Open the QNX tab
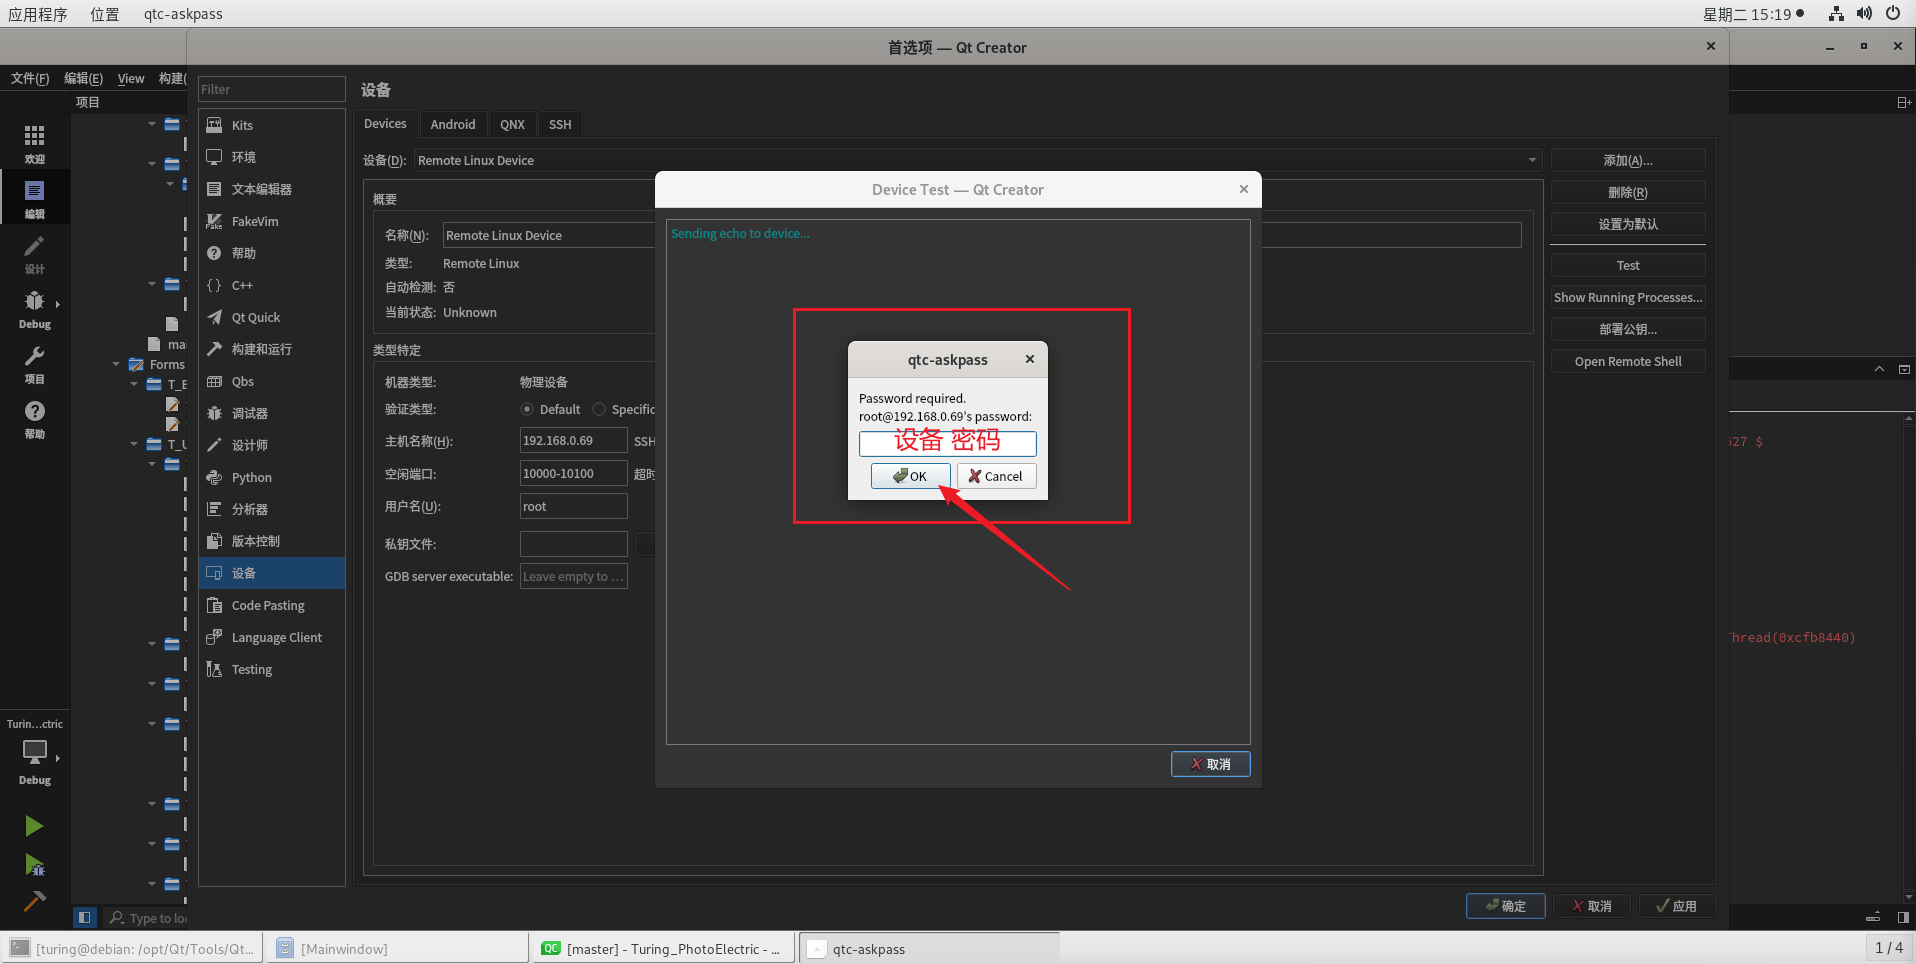 tap(512, 124)
